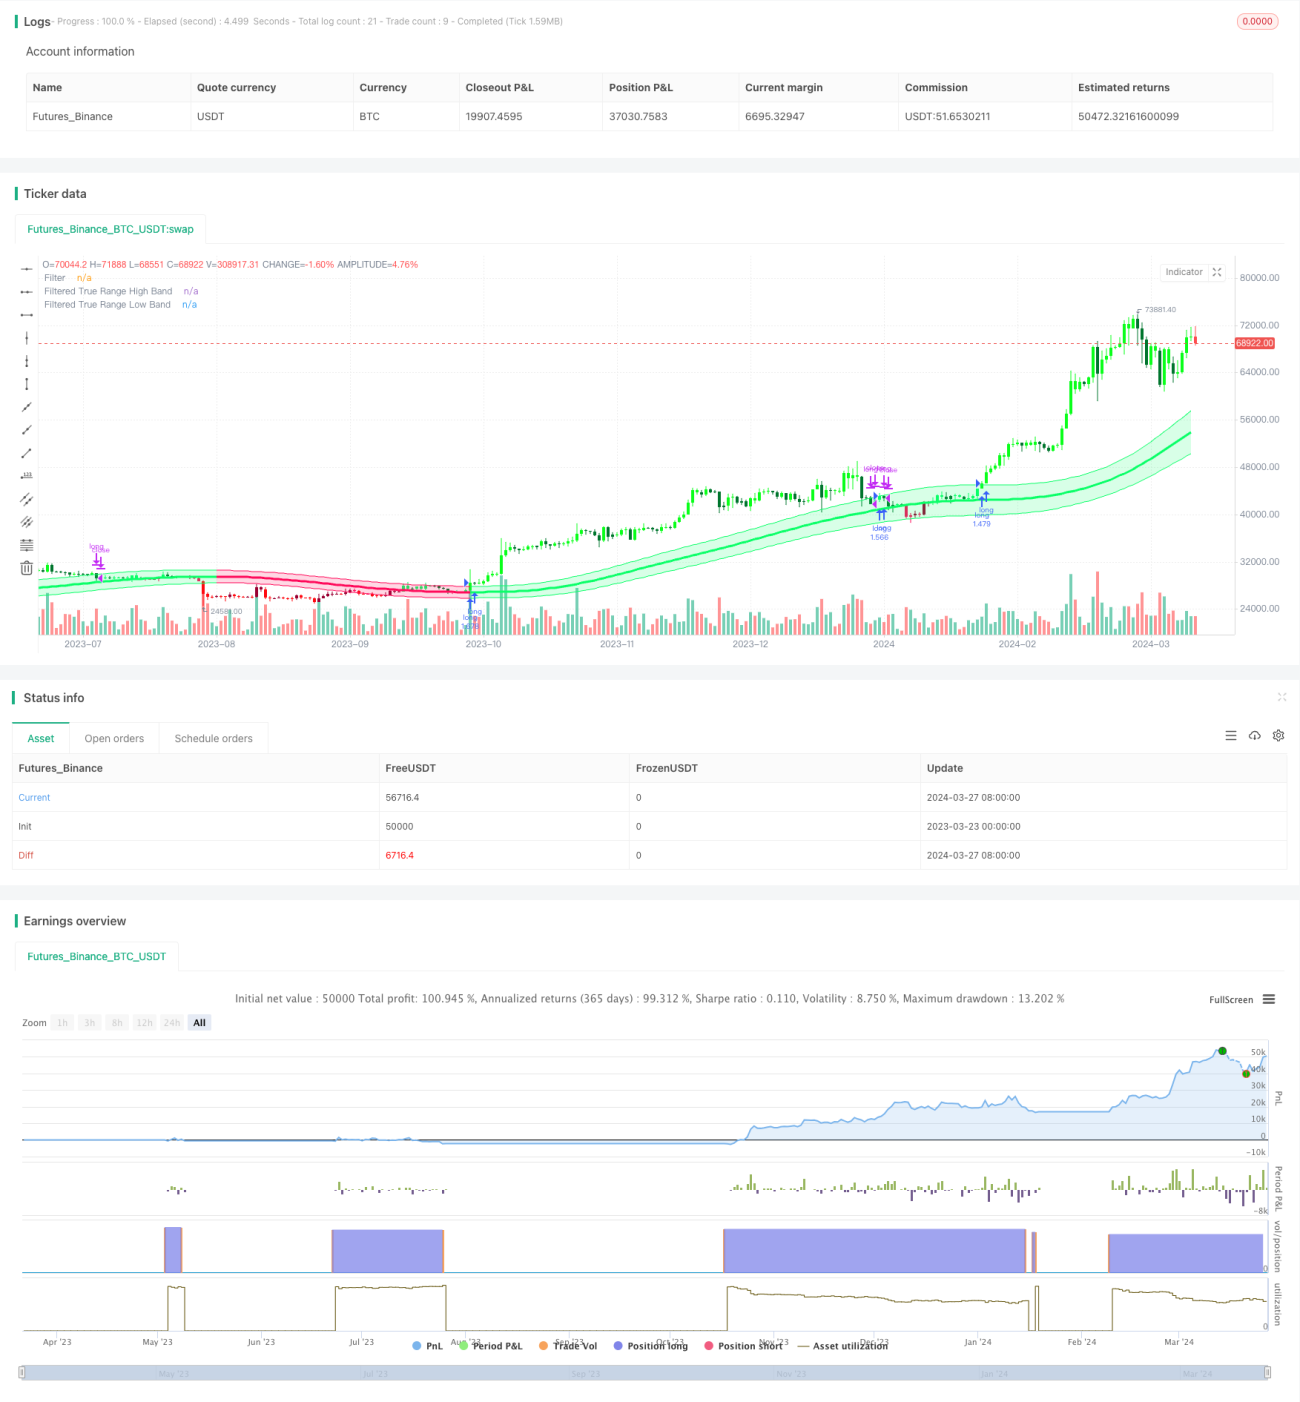Click the cloud download icon in Status info
1300x1402 pixels.
point(1255,736)
